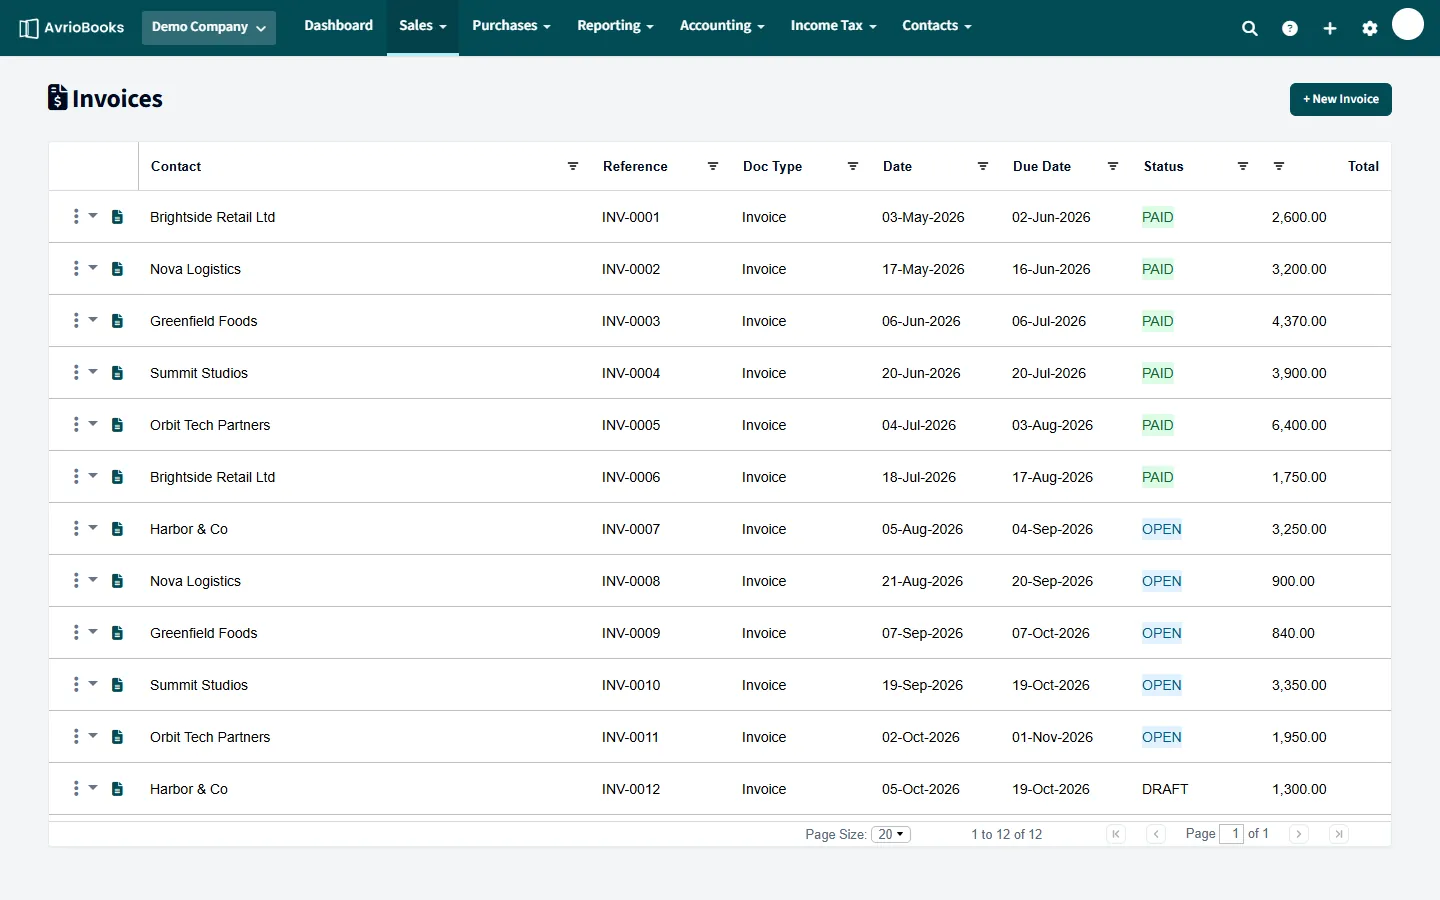Image resolution: width=1440 pixels, height=900 pixels.
Task: Click the Contact column filter icon
Action: click(573, 166)
